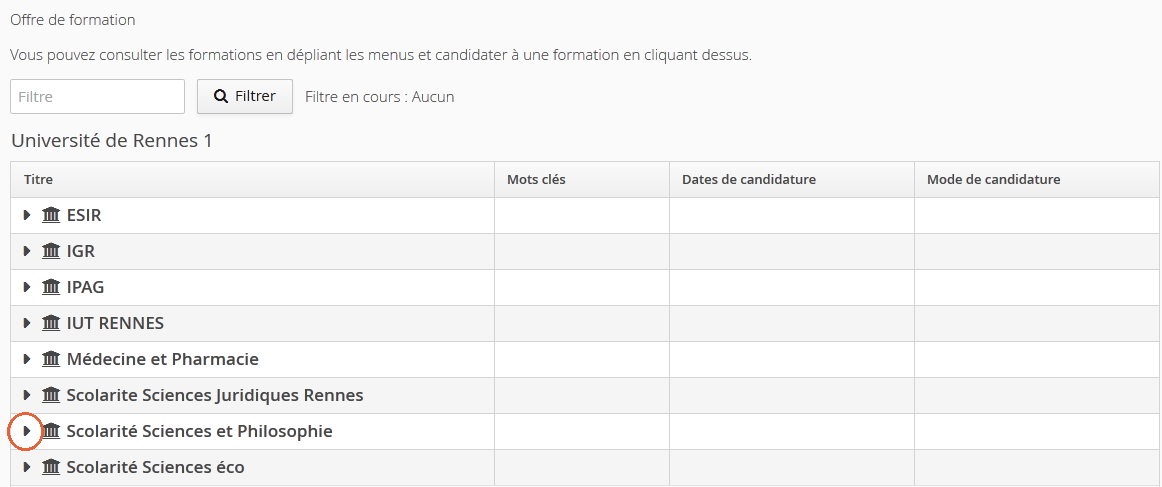Click the building icon next to IGR
This screenshot has width=1162, height=487.
pyautogui.click(x=51, y=251)
